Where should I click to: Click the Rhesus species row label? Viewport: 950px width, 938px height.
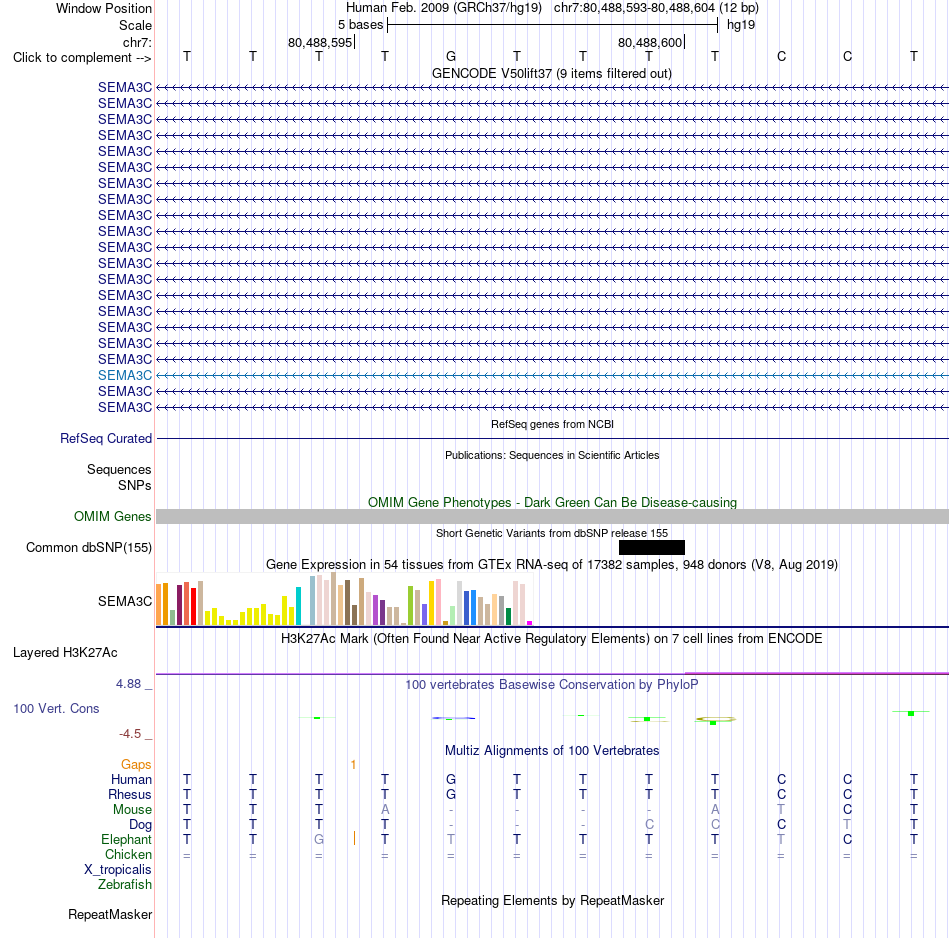(130, 794)
